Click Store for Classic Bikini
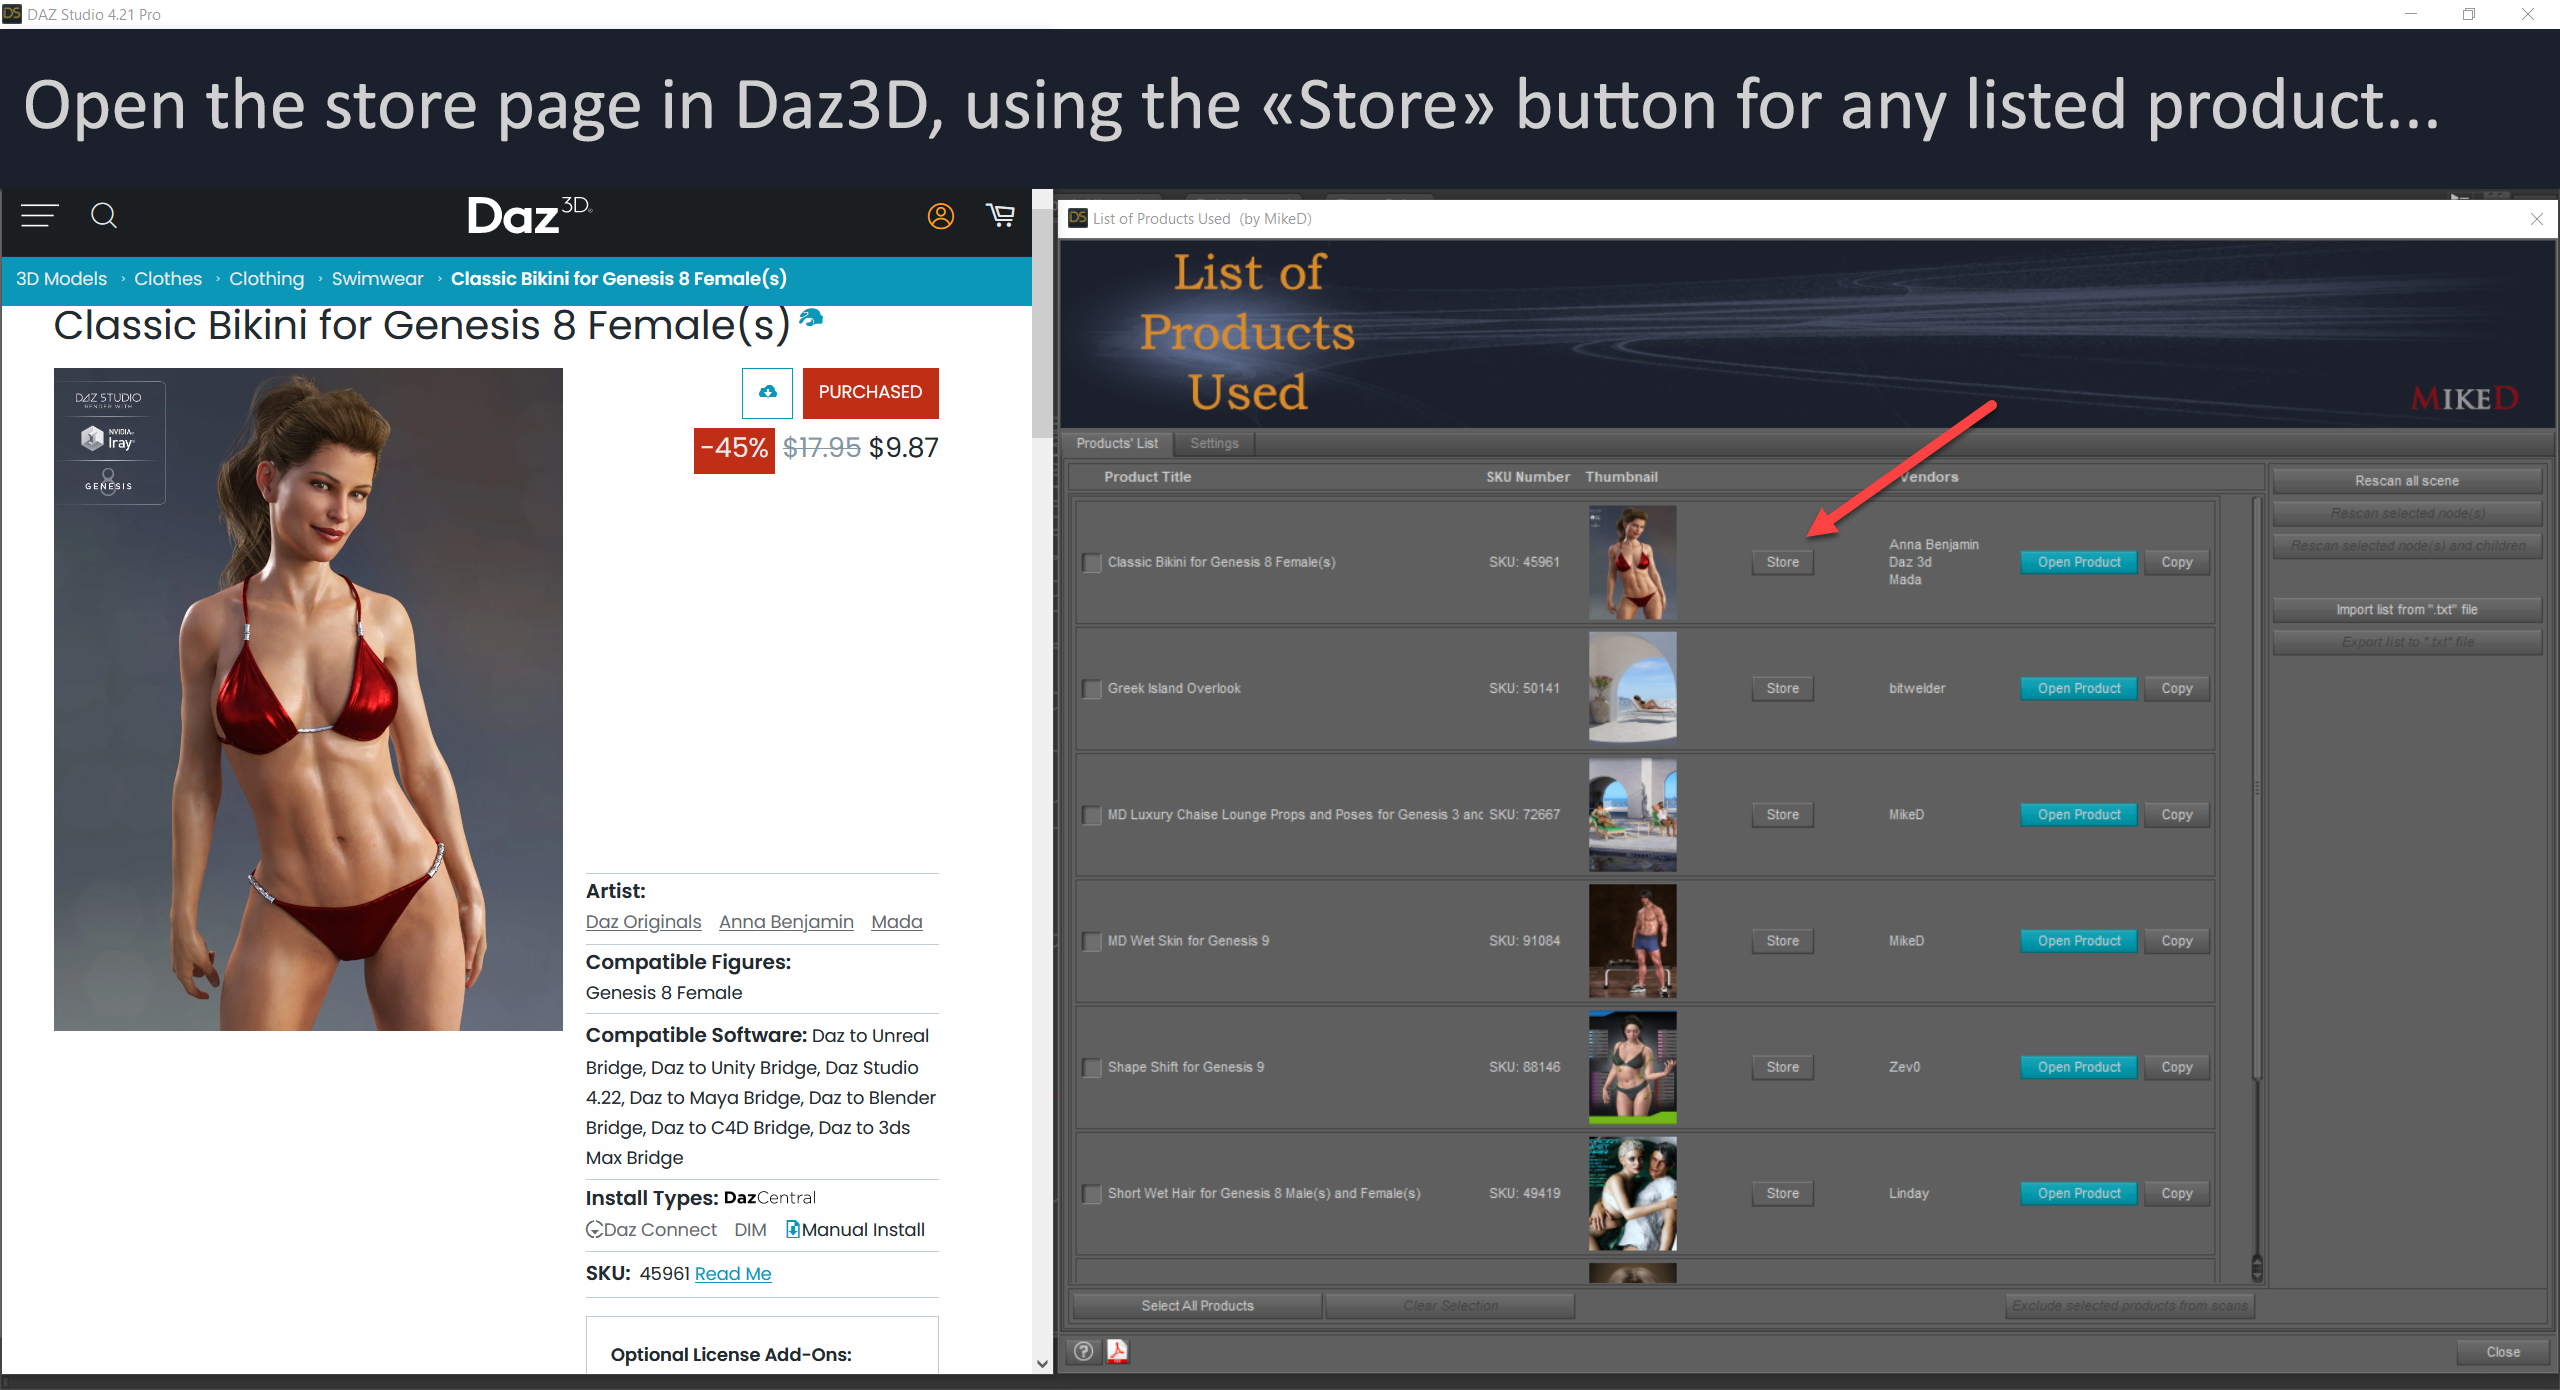The image size is (2560, 1390). (x=1782, y=562)
